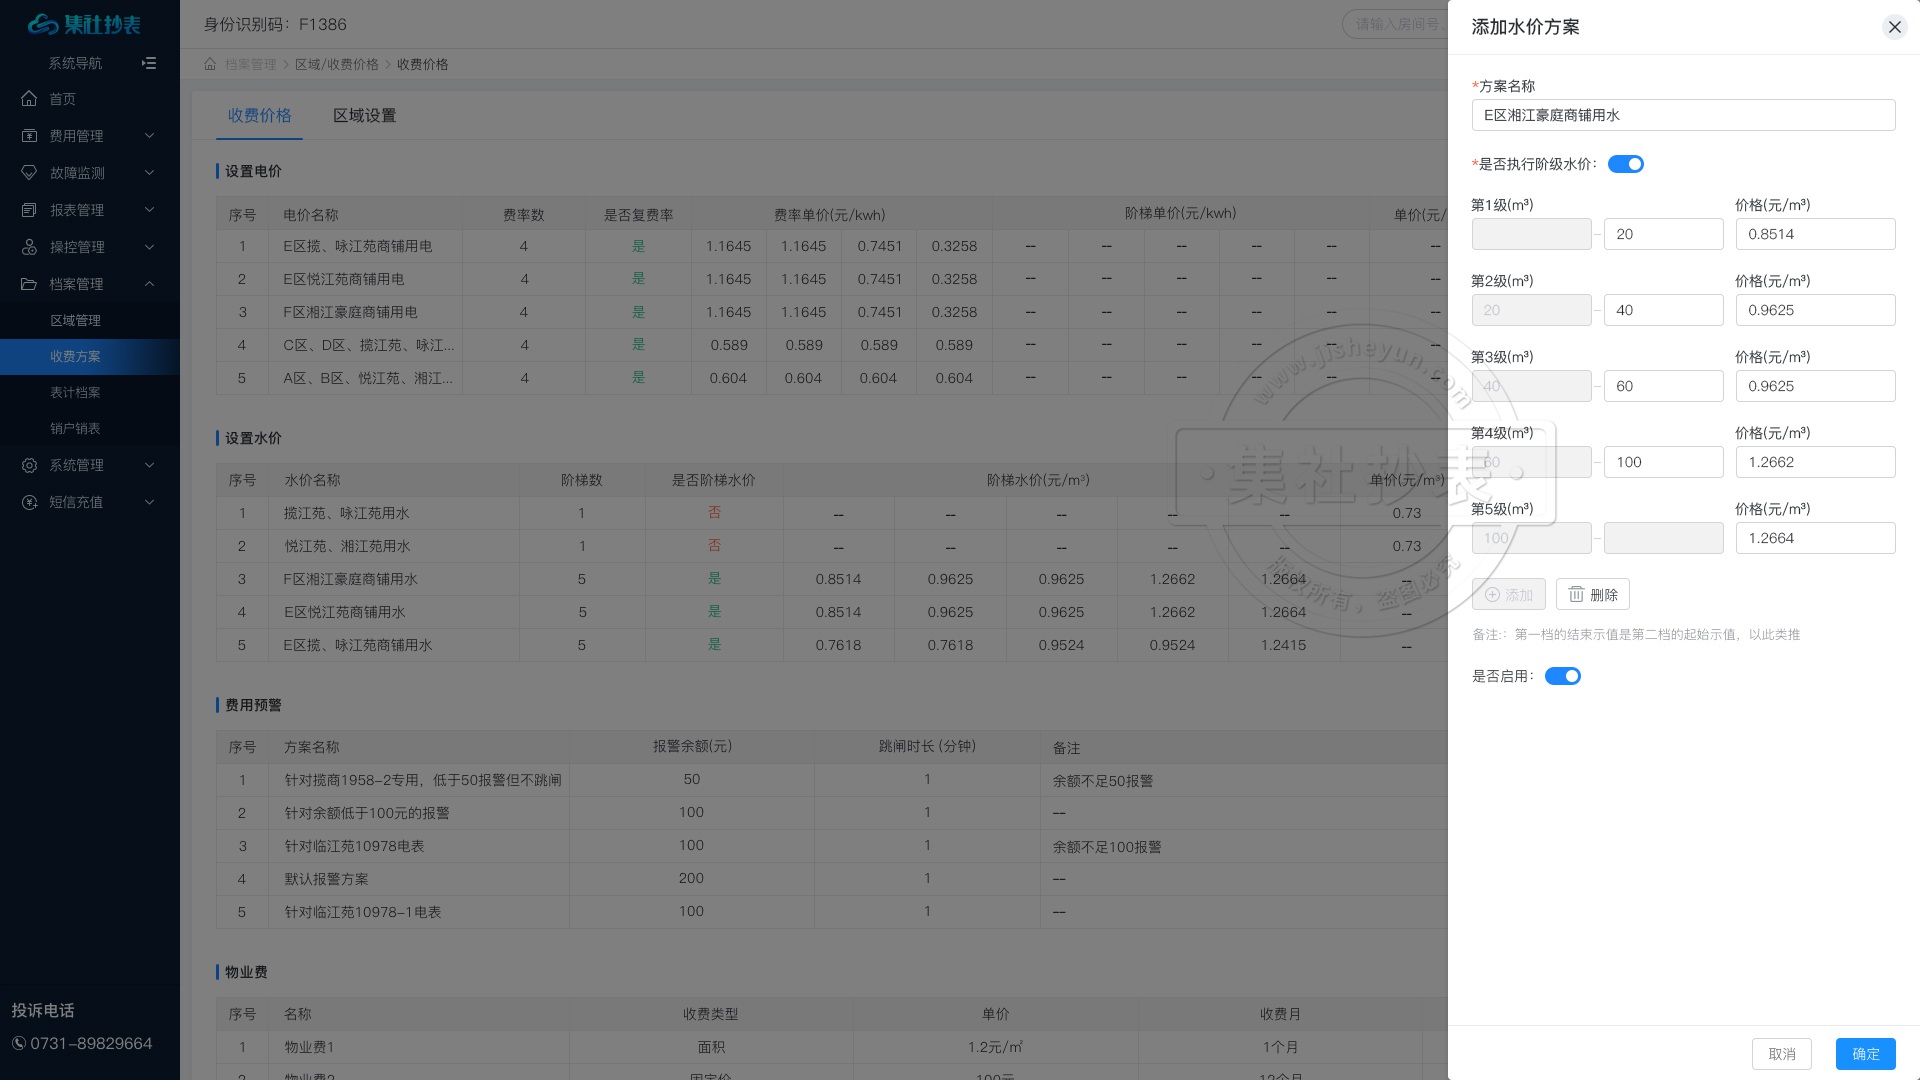Click the 取消 cancel button
1920x1080 pixels.
1781,1053
